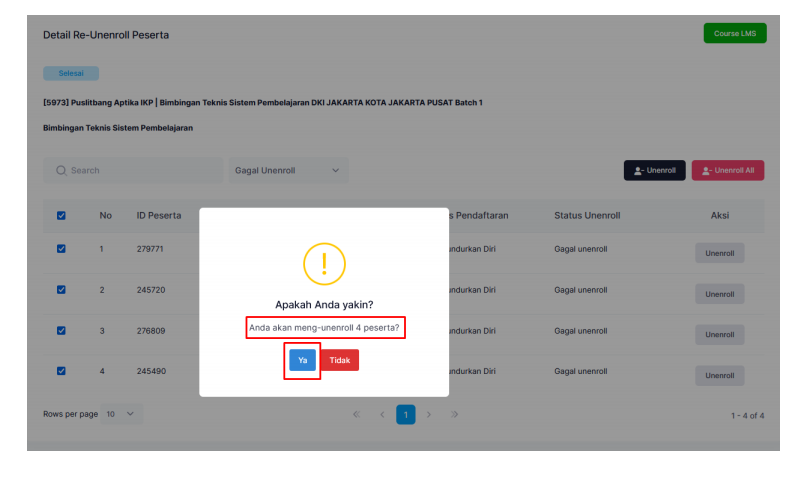This screenshot has height=477, width=795.
Task: Click the red Unenroll All button
Action: click(x=727, y=170)
